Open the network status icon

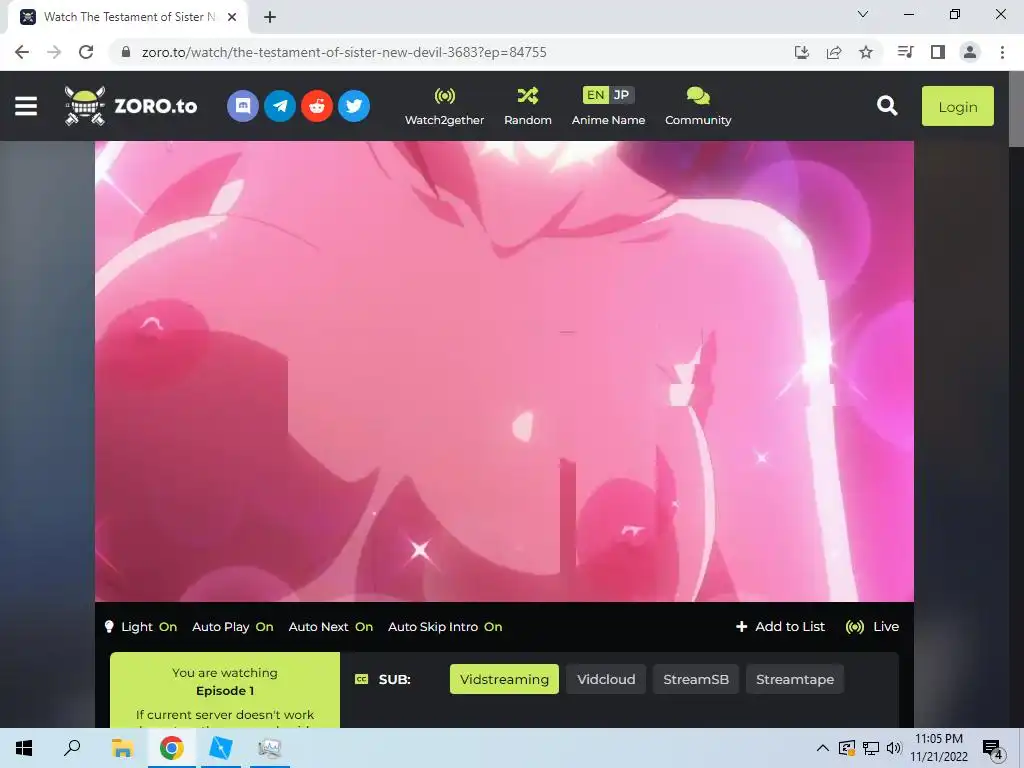click(x=871, y=748)
